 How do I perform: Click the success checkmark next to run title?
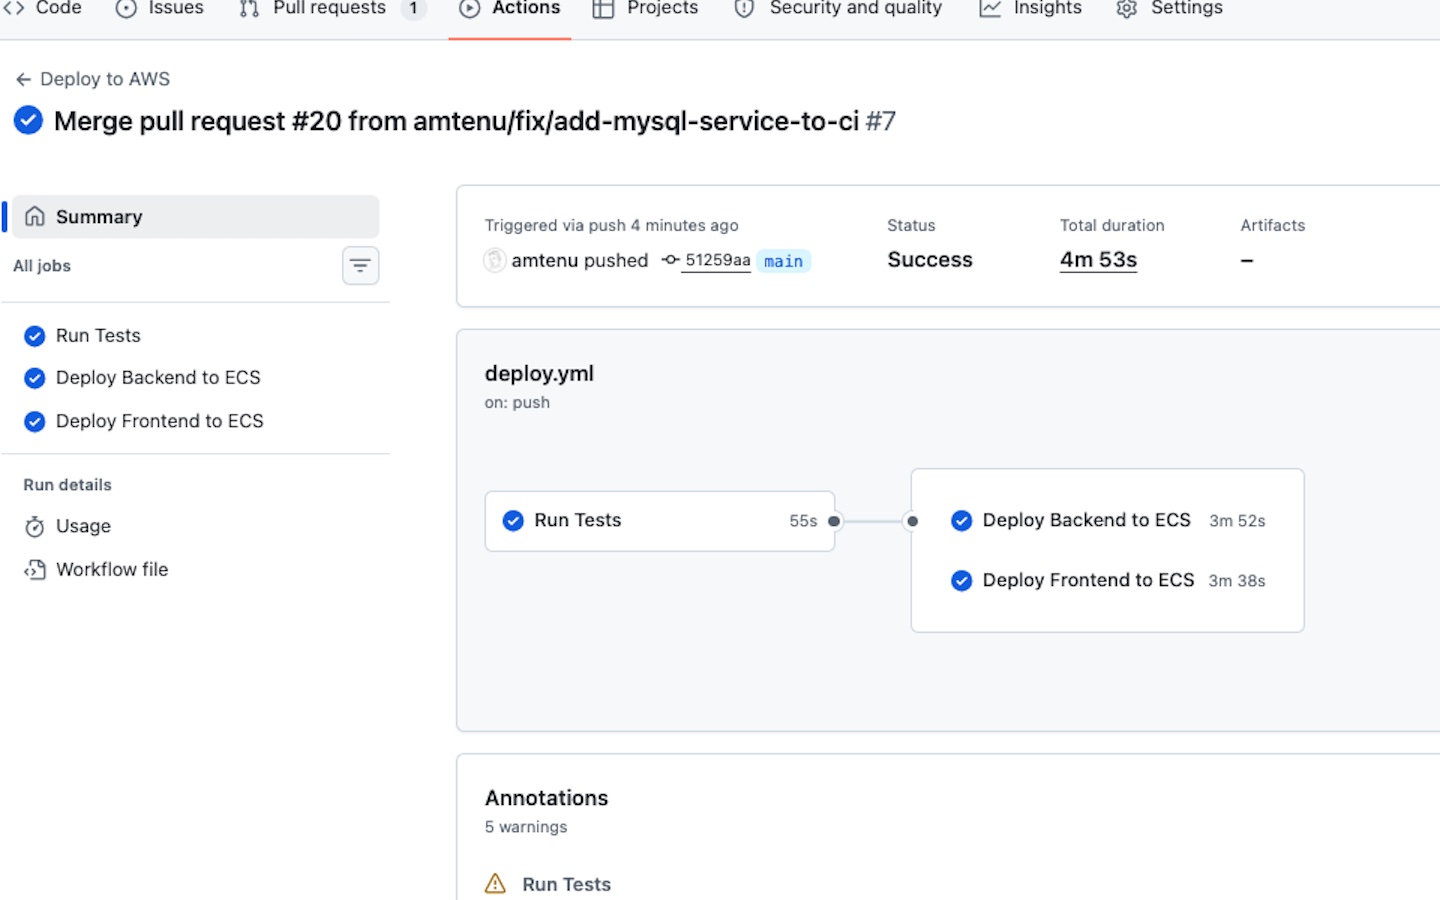tap(28, 121)
